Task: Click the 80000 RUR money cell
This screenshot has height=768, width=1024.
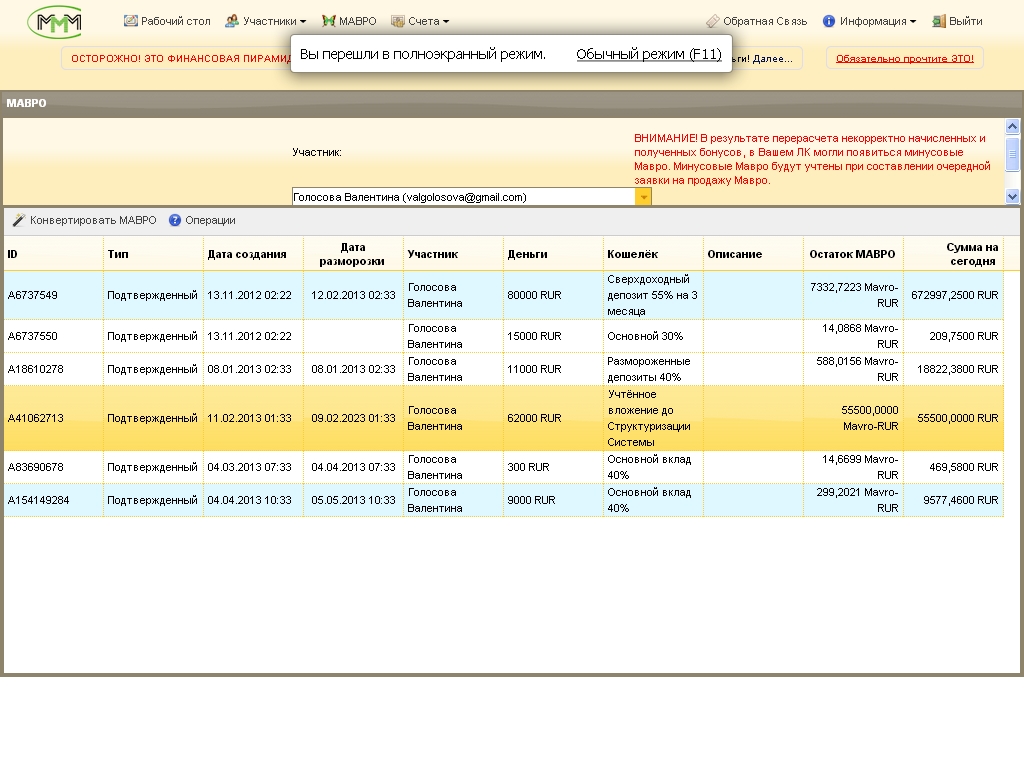Action: click(553, 295)
